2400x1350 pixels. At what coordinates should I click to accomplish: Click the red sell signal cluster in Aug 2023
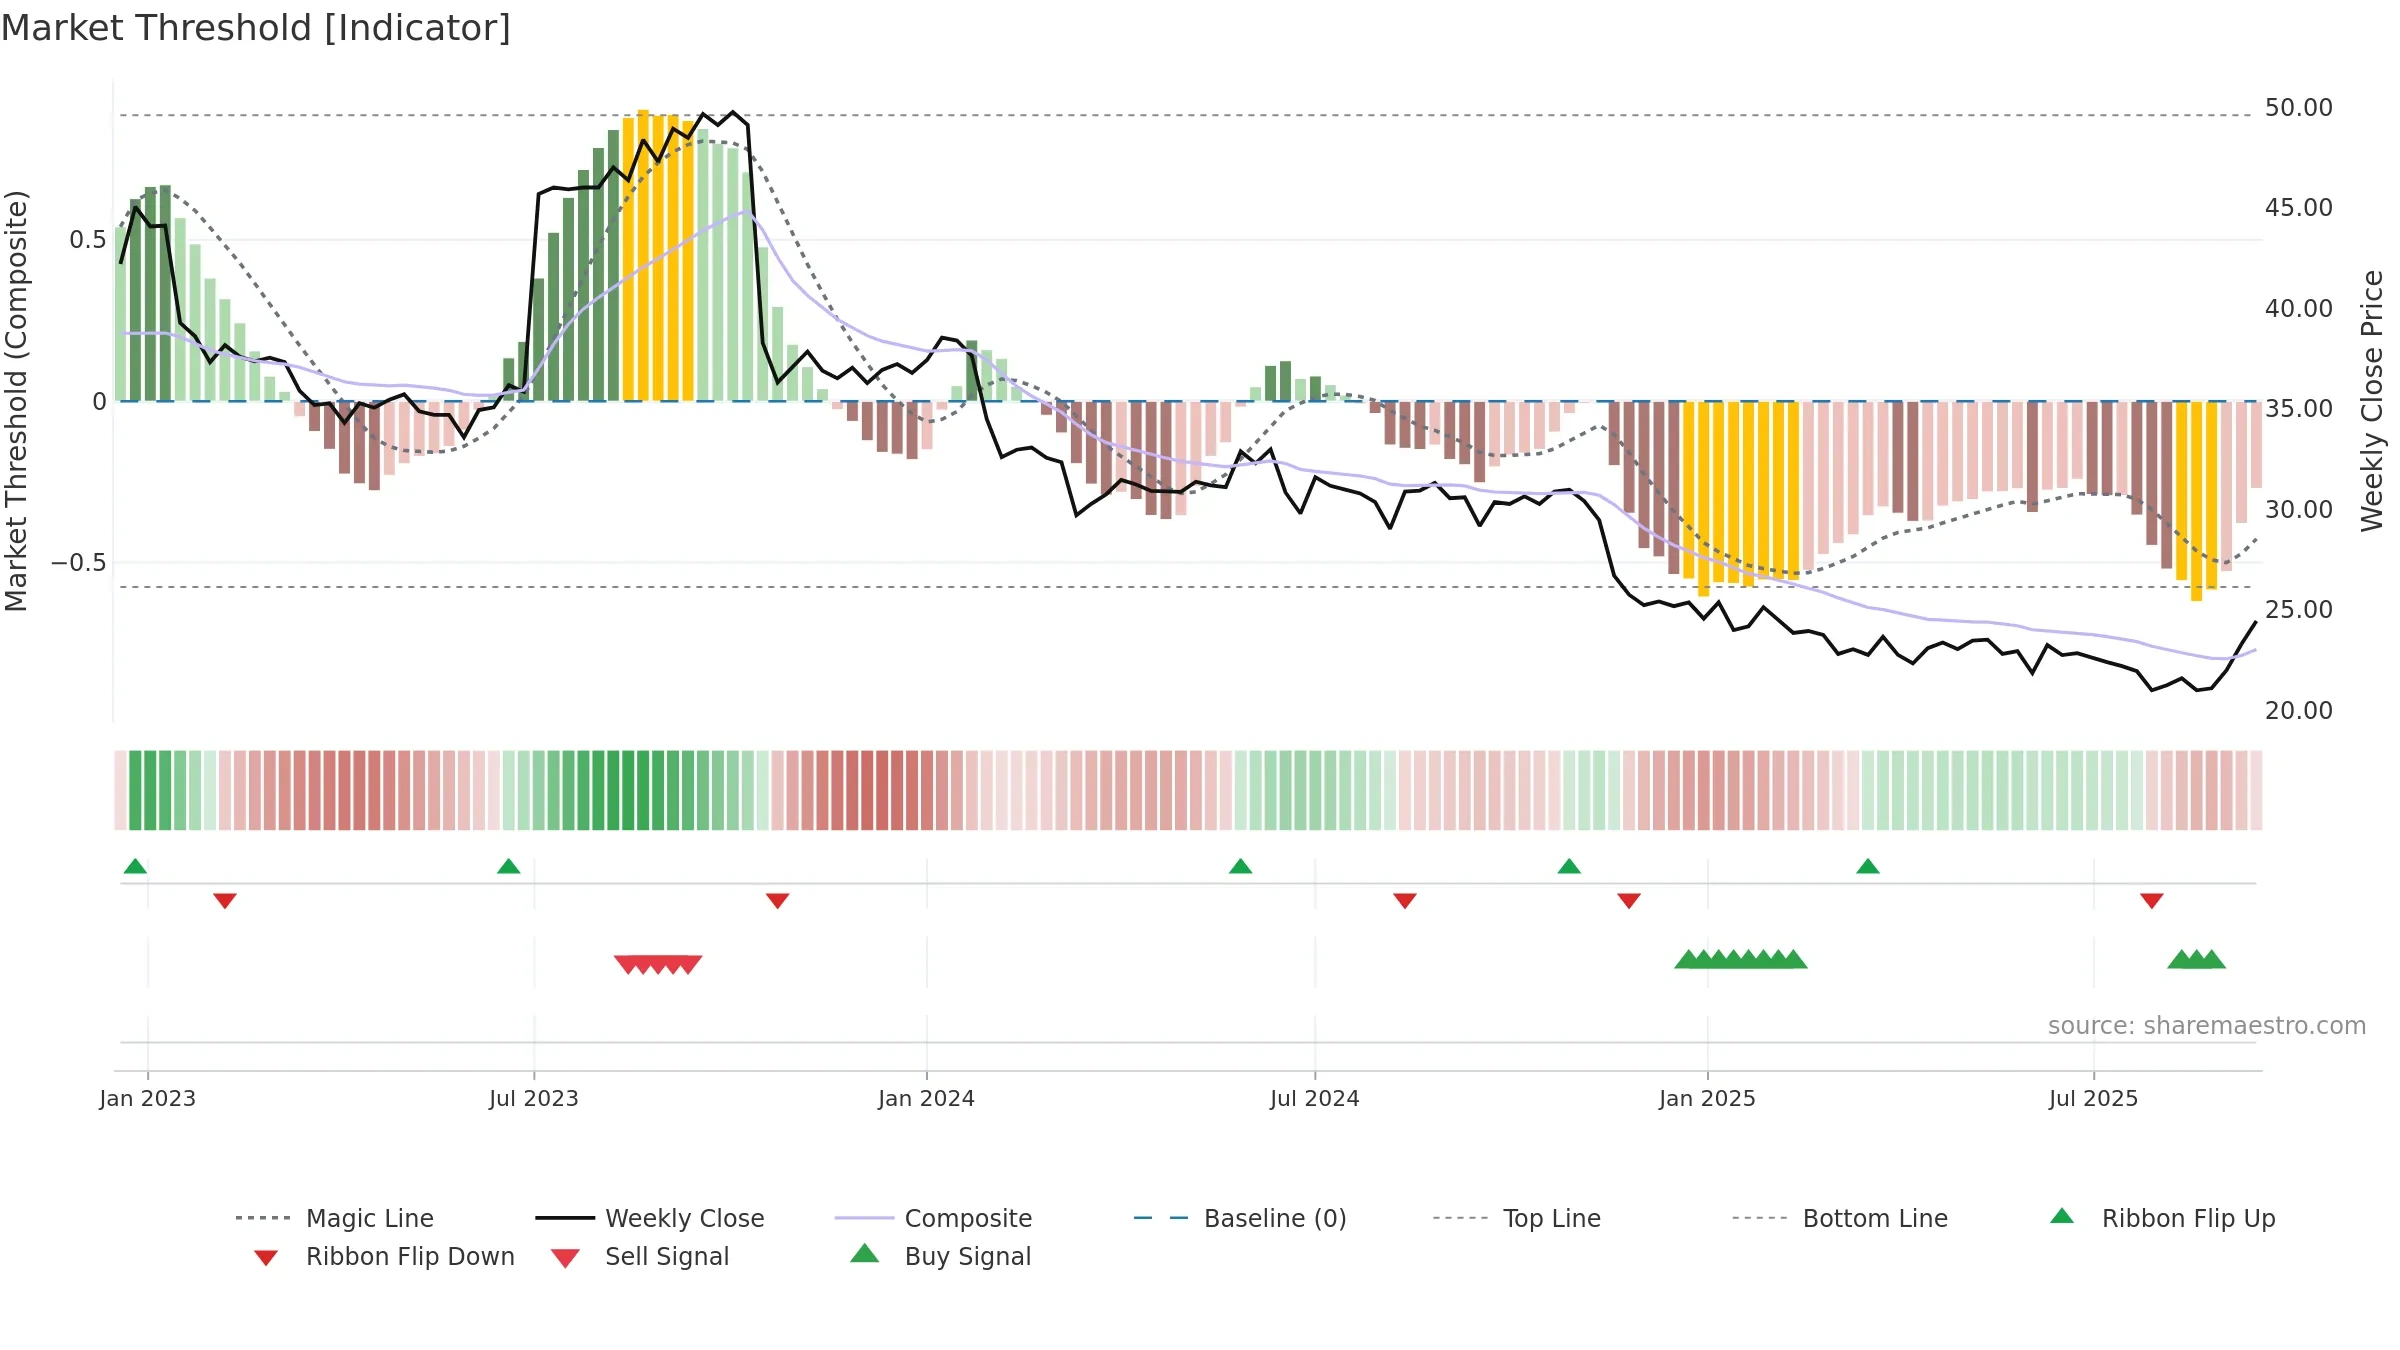[x=658, y=964]
